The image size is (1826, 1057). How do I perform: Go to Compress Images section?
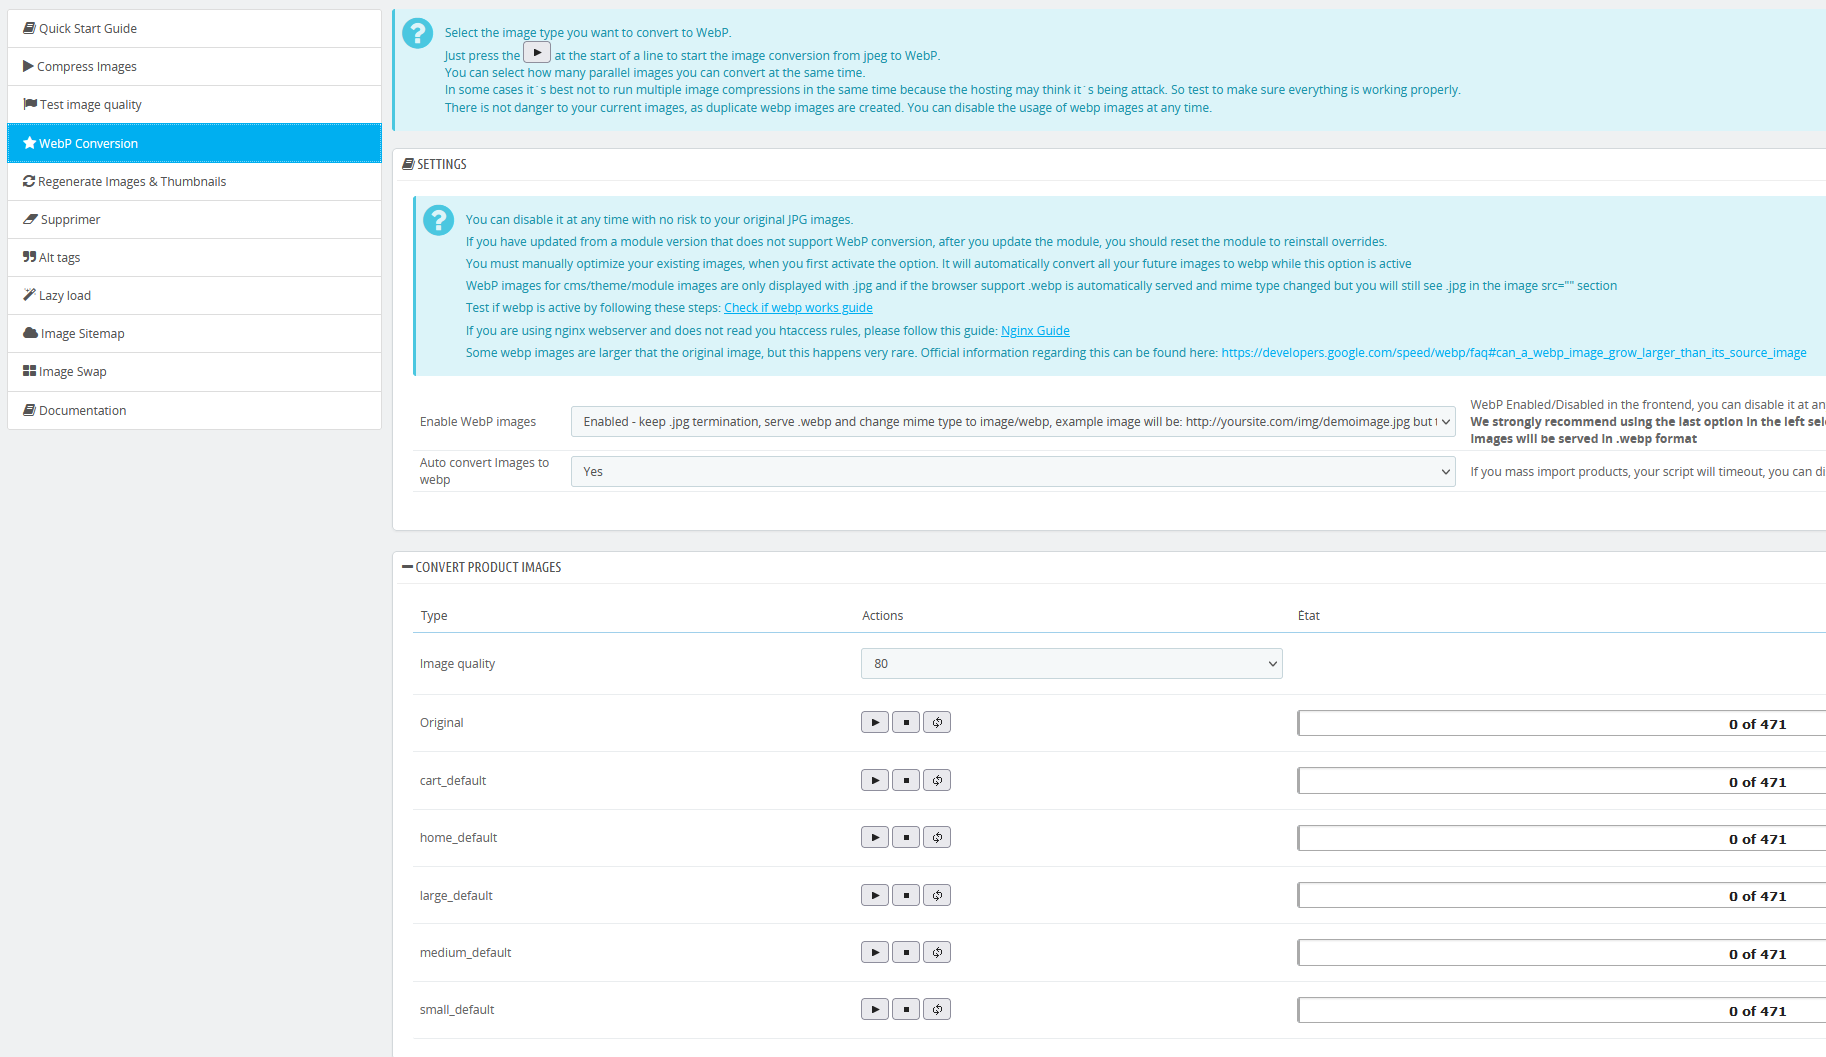coord(195,67)
